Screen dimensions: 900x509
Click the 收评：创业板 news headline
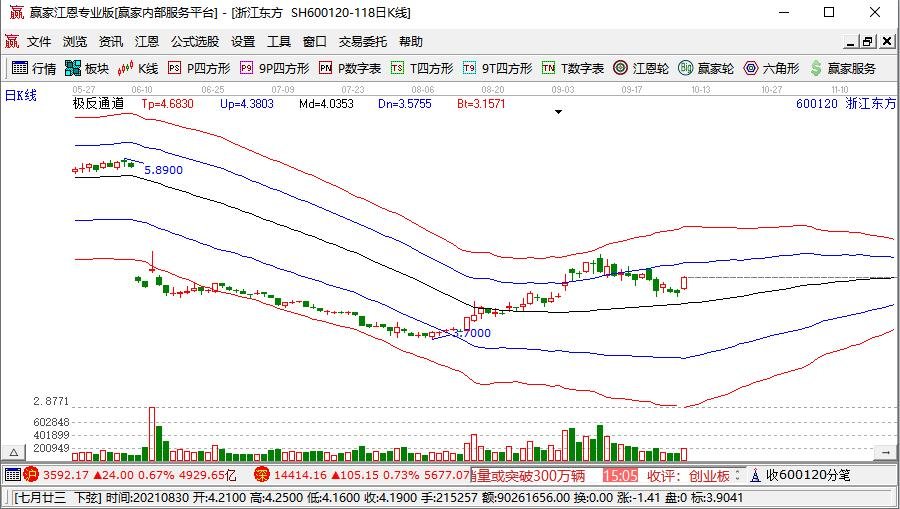688,475
